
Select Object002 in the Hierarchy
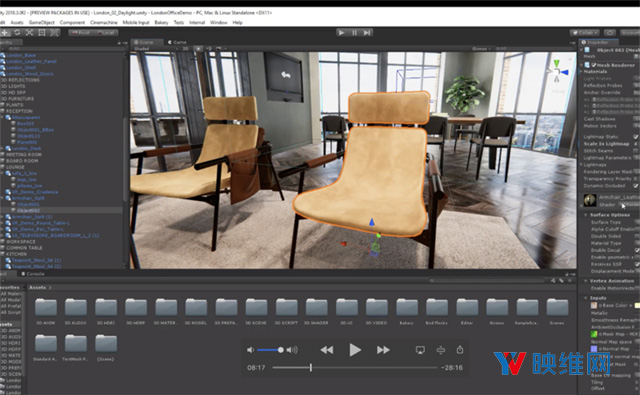(x=28, y=211)
